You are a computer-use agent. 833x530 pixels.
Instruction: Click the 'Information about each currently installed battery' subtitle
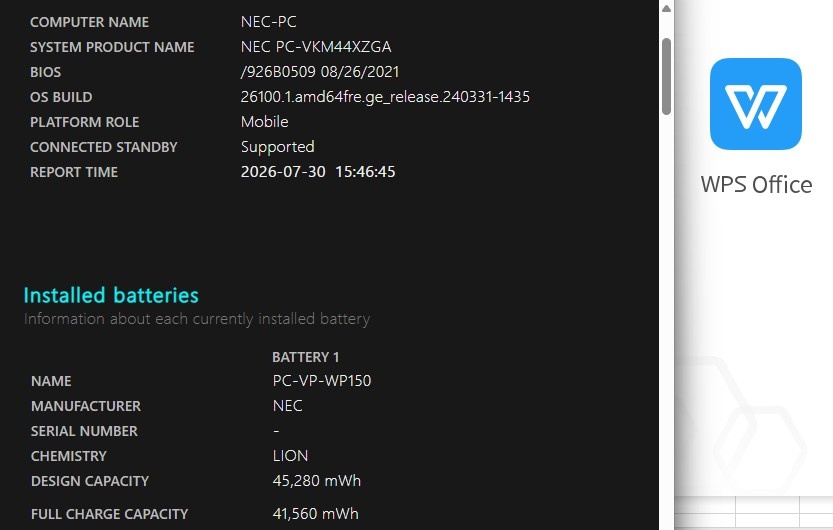197,319
